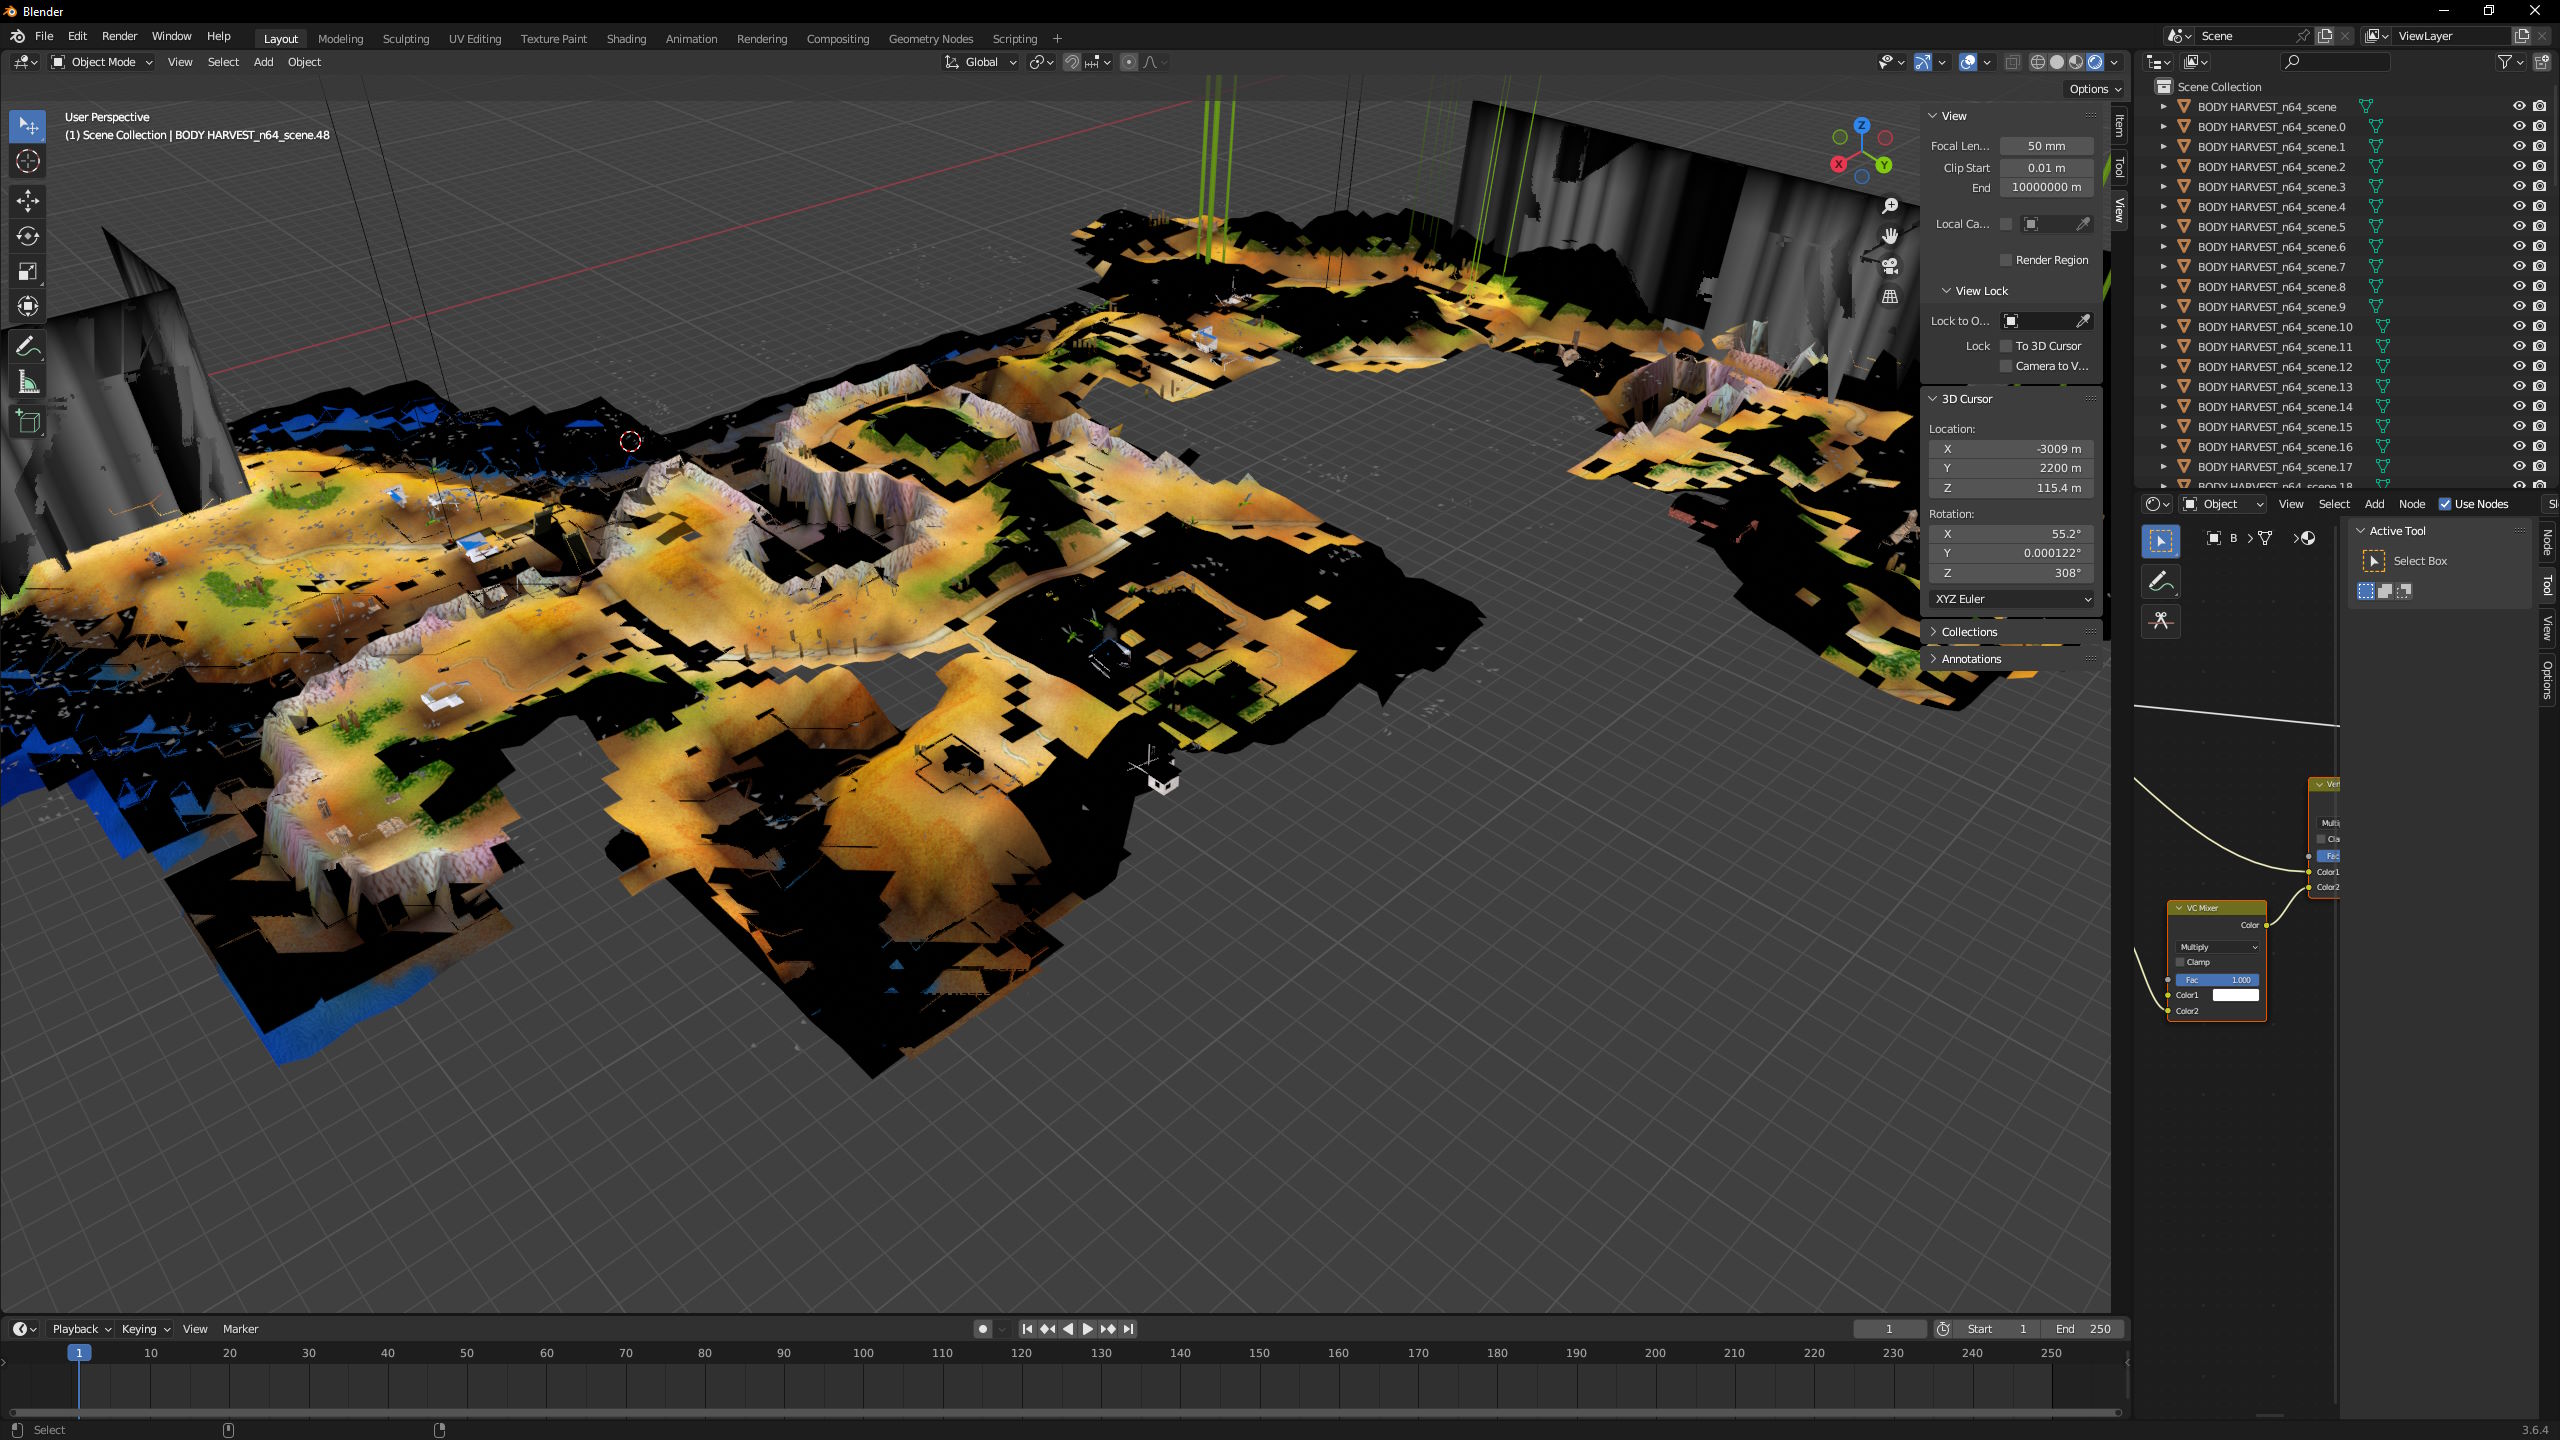Expand the Collections panel
Screen dimensions: 2560x1440
pyautogui.click(x=1969, y=632)
